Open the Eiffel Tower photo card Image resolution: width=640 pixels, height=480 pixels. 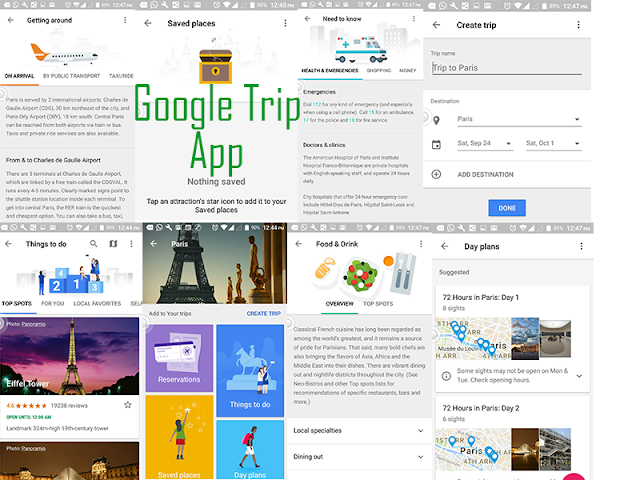(69, 356)
